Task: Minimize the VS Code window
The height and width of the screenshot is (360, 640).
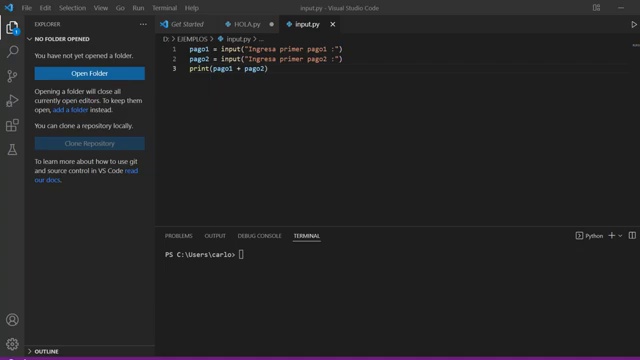Action: (x=621, y=8)
